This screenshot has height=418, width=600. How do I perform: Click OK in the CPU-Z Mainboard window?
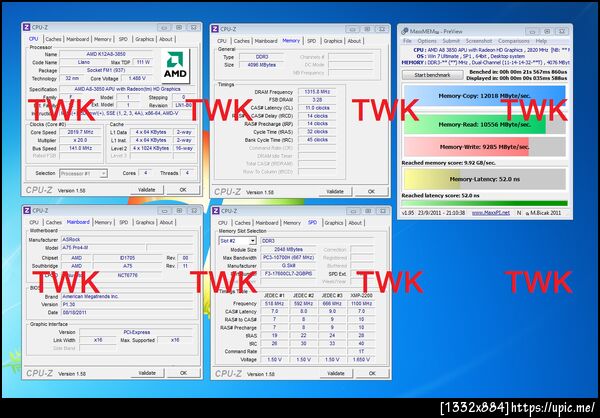[184, 373]
